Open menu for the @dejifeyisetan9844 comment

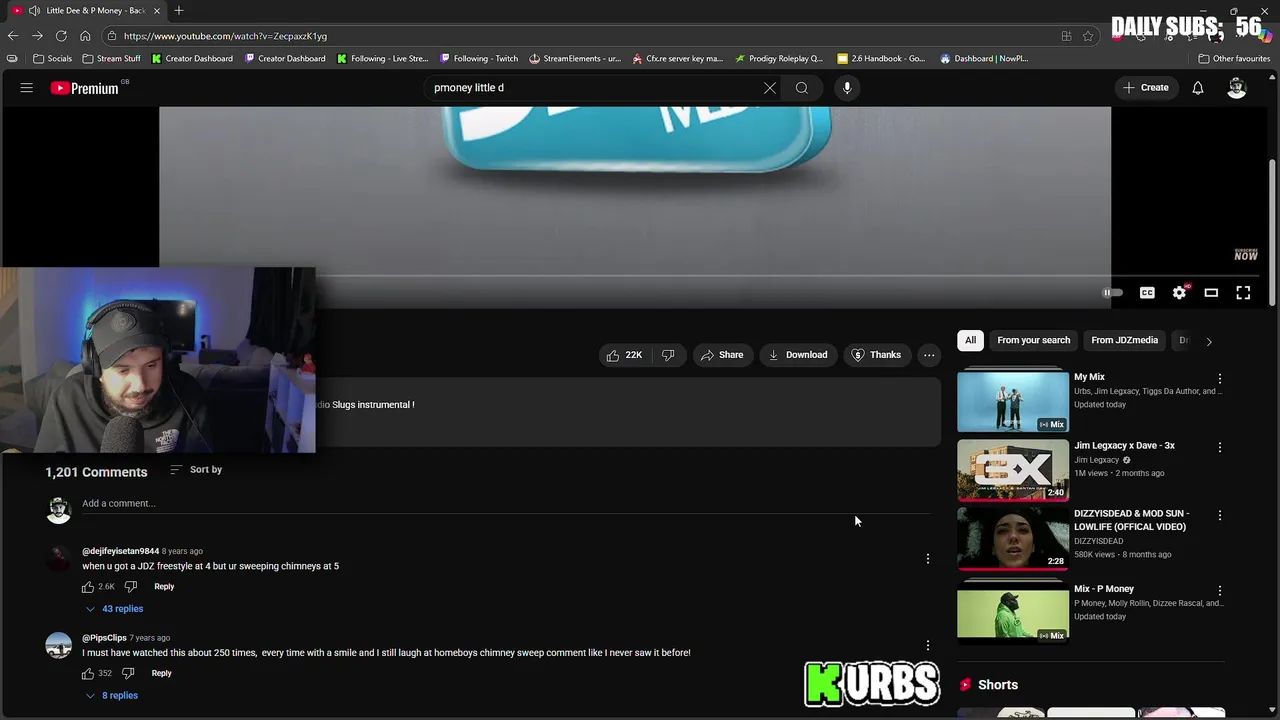928,559
